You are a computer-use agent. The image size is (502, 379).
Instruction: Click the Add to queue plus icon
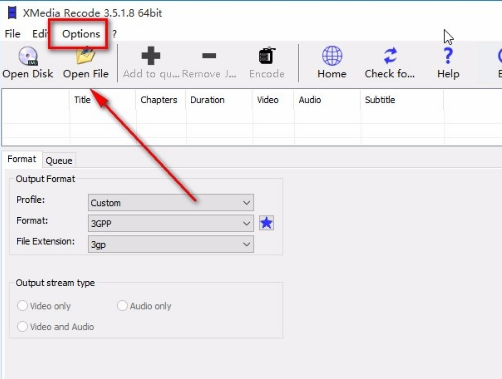pyautogui.click(x=151, y=56)
